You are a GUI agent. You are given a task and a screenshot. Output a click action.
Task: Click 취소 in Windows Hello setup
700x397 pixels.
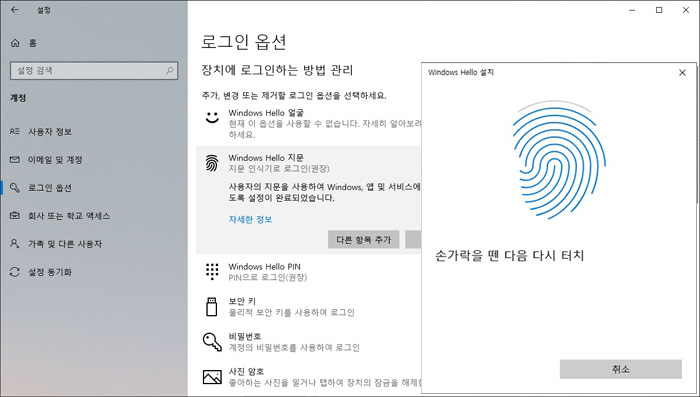click(621, 369)
